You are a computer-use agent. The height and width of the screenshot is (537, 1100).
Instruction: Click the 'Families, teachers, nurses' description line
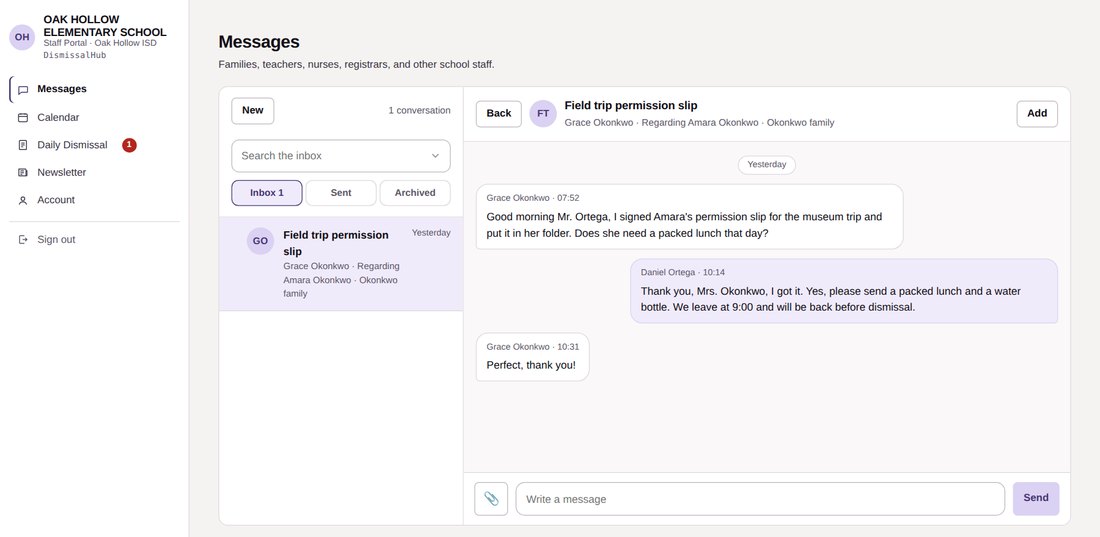click(x=356, y=65)
